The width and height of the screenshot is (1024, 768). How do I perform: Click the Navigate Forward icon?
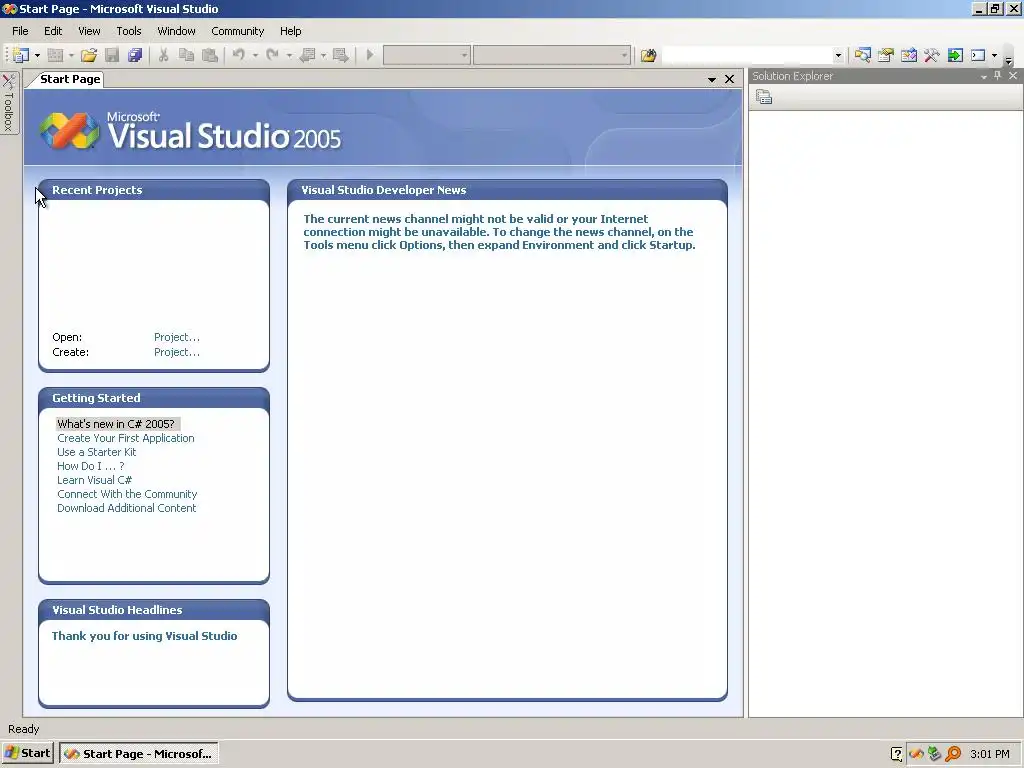coord(340,56)
